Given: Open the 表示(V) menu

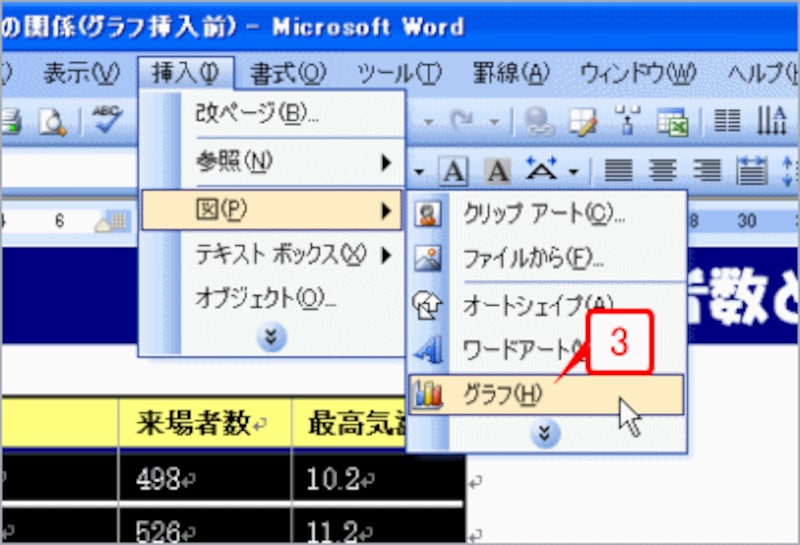Looking at the screenshot, I should point(81,73).
